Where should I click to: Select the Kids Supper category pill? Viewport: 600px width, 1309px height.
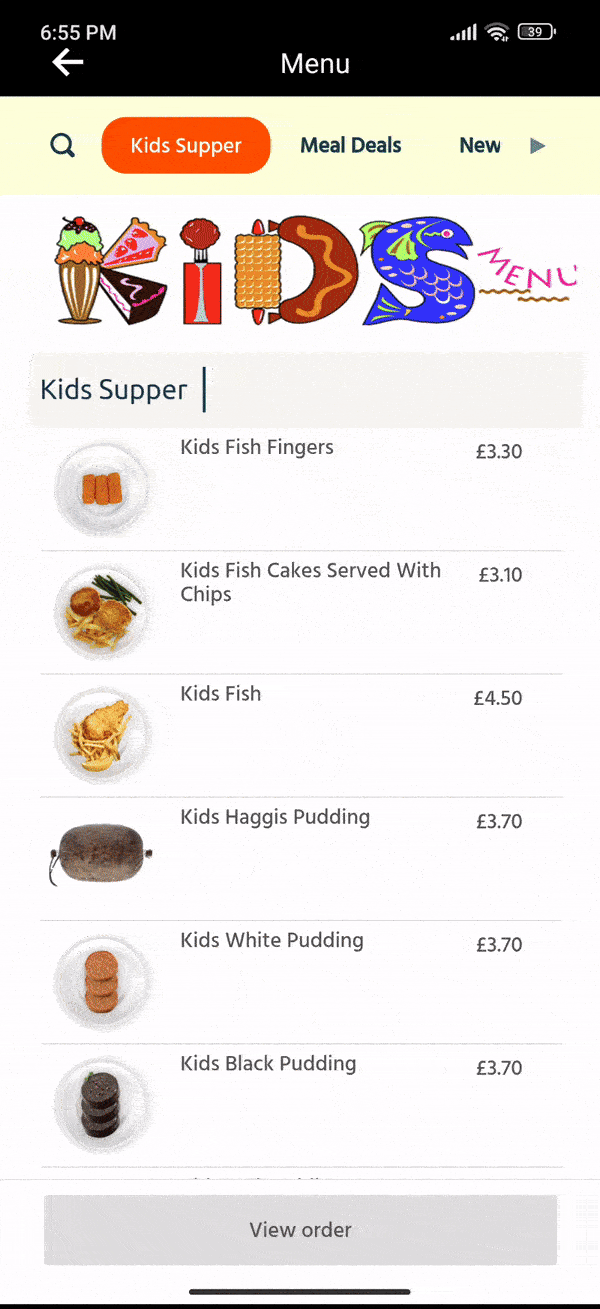coord(185,145)
